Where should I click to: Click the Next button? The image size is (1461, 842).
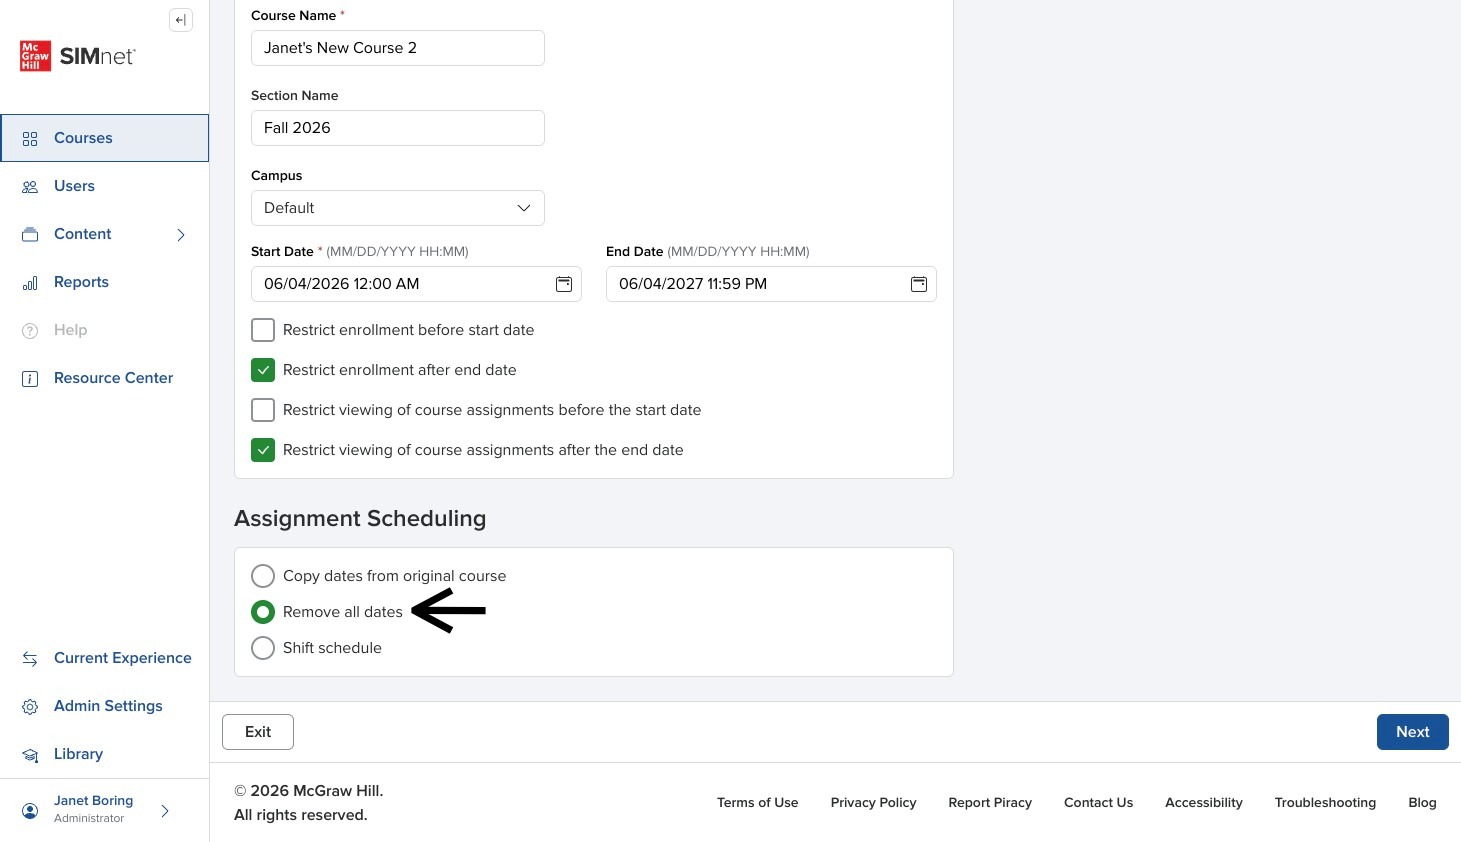pyautogui.click(x=1413, y=732)
